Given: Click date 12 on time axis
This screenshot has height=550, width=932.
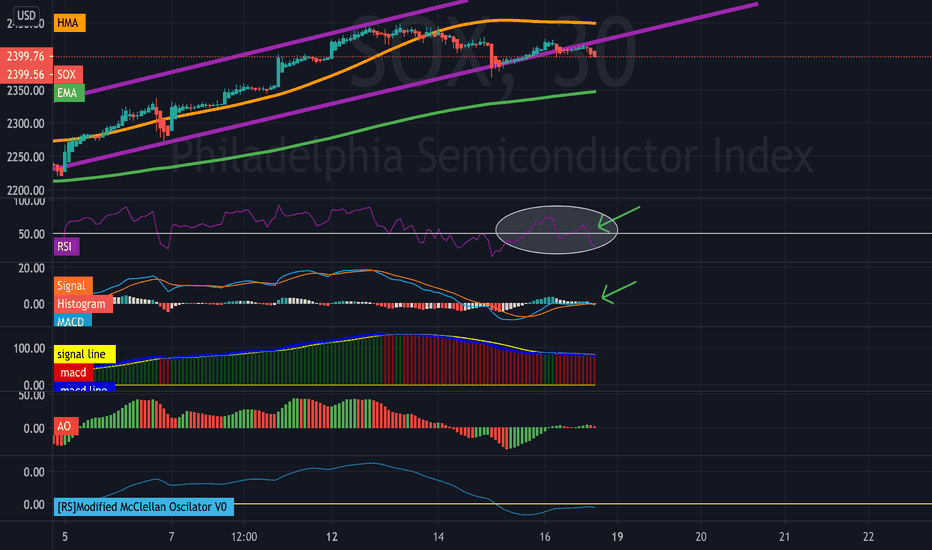Looking at the screenshot, I should click(x=332, y=537).
